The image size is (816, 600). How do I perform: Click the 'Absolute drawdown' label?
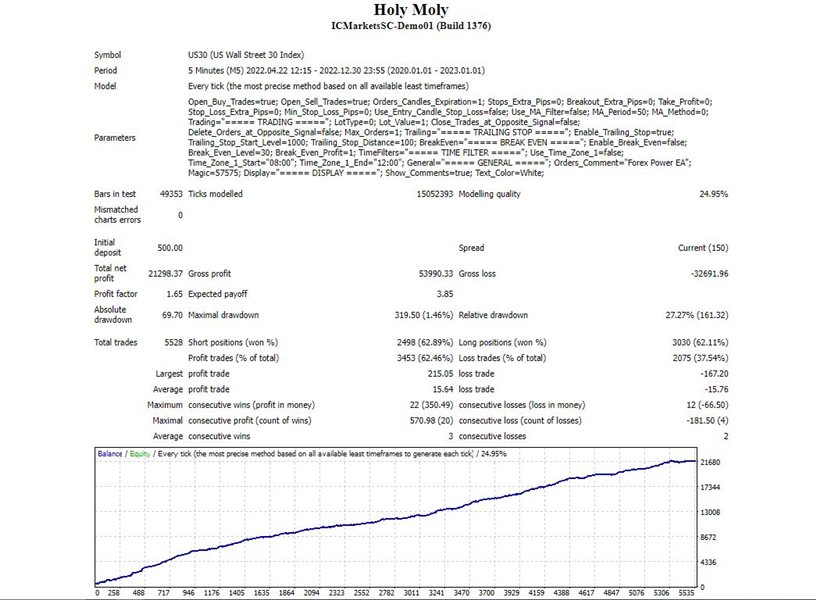coord(113,314)
